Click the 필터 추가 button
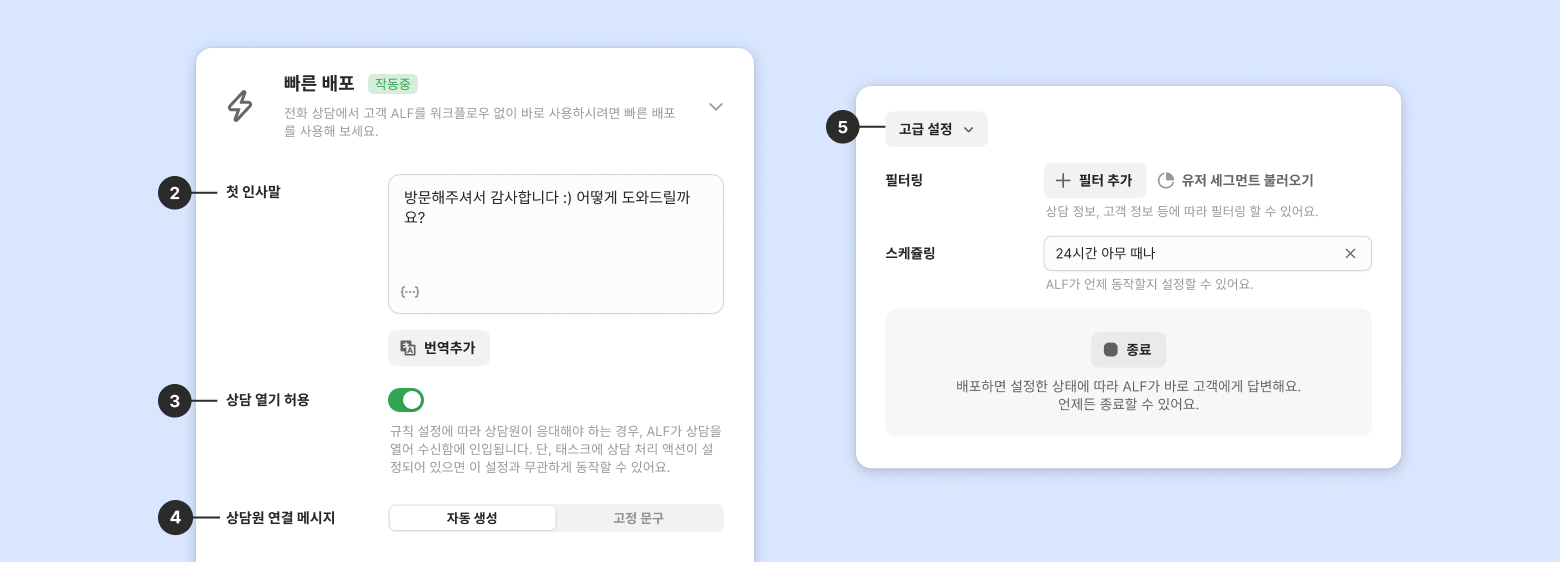Screen dimensions: 1560x562 (x=1095, y=181)
